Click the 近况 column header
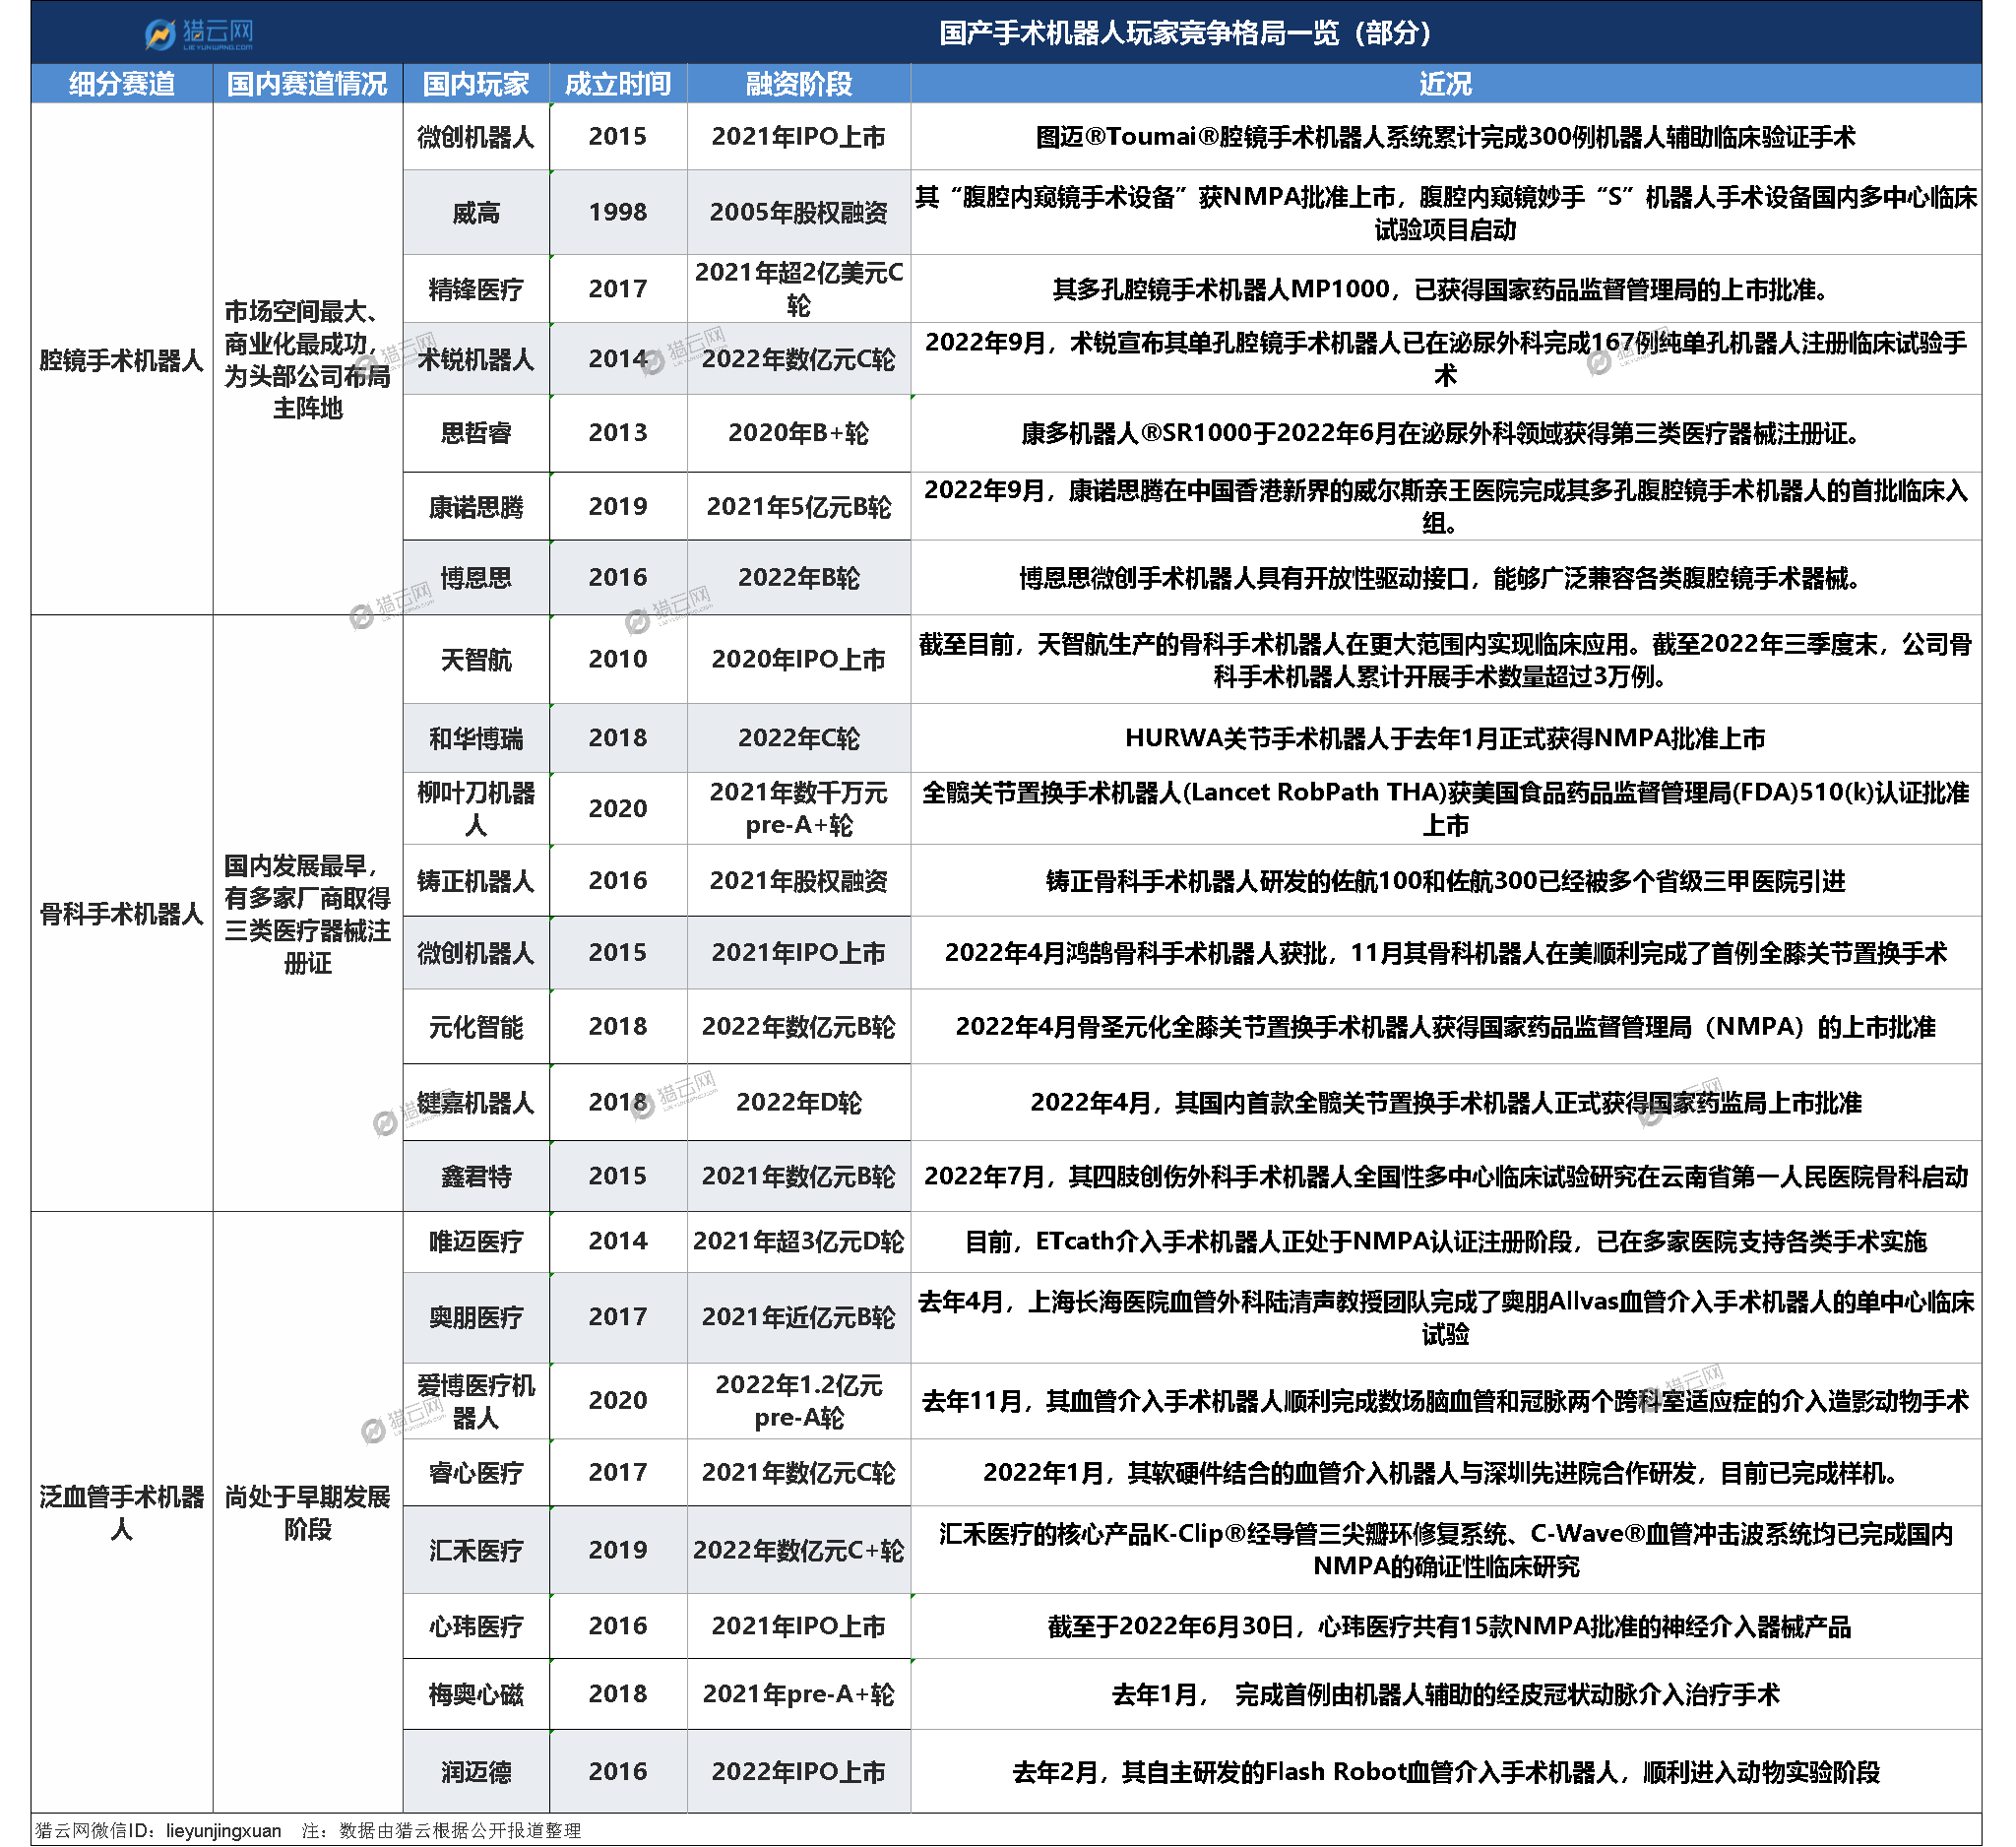Viewport: 2016px width, 1847px height. click(1445, 84)
